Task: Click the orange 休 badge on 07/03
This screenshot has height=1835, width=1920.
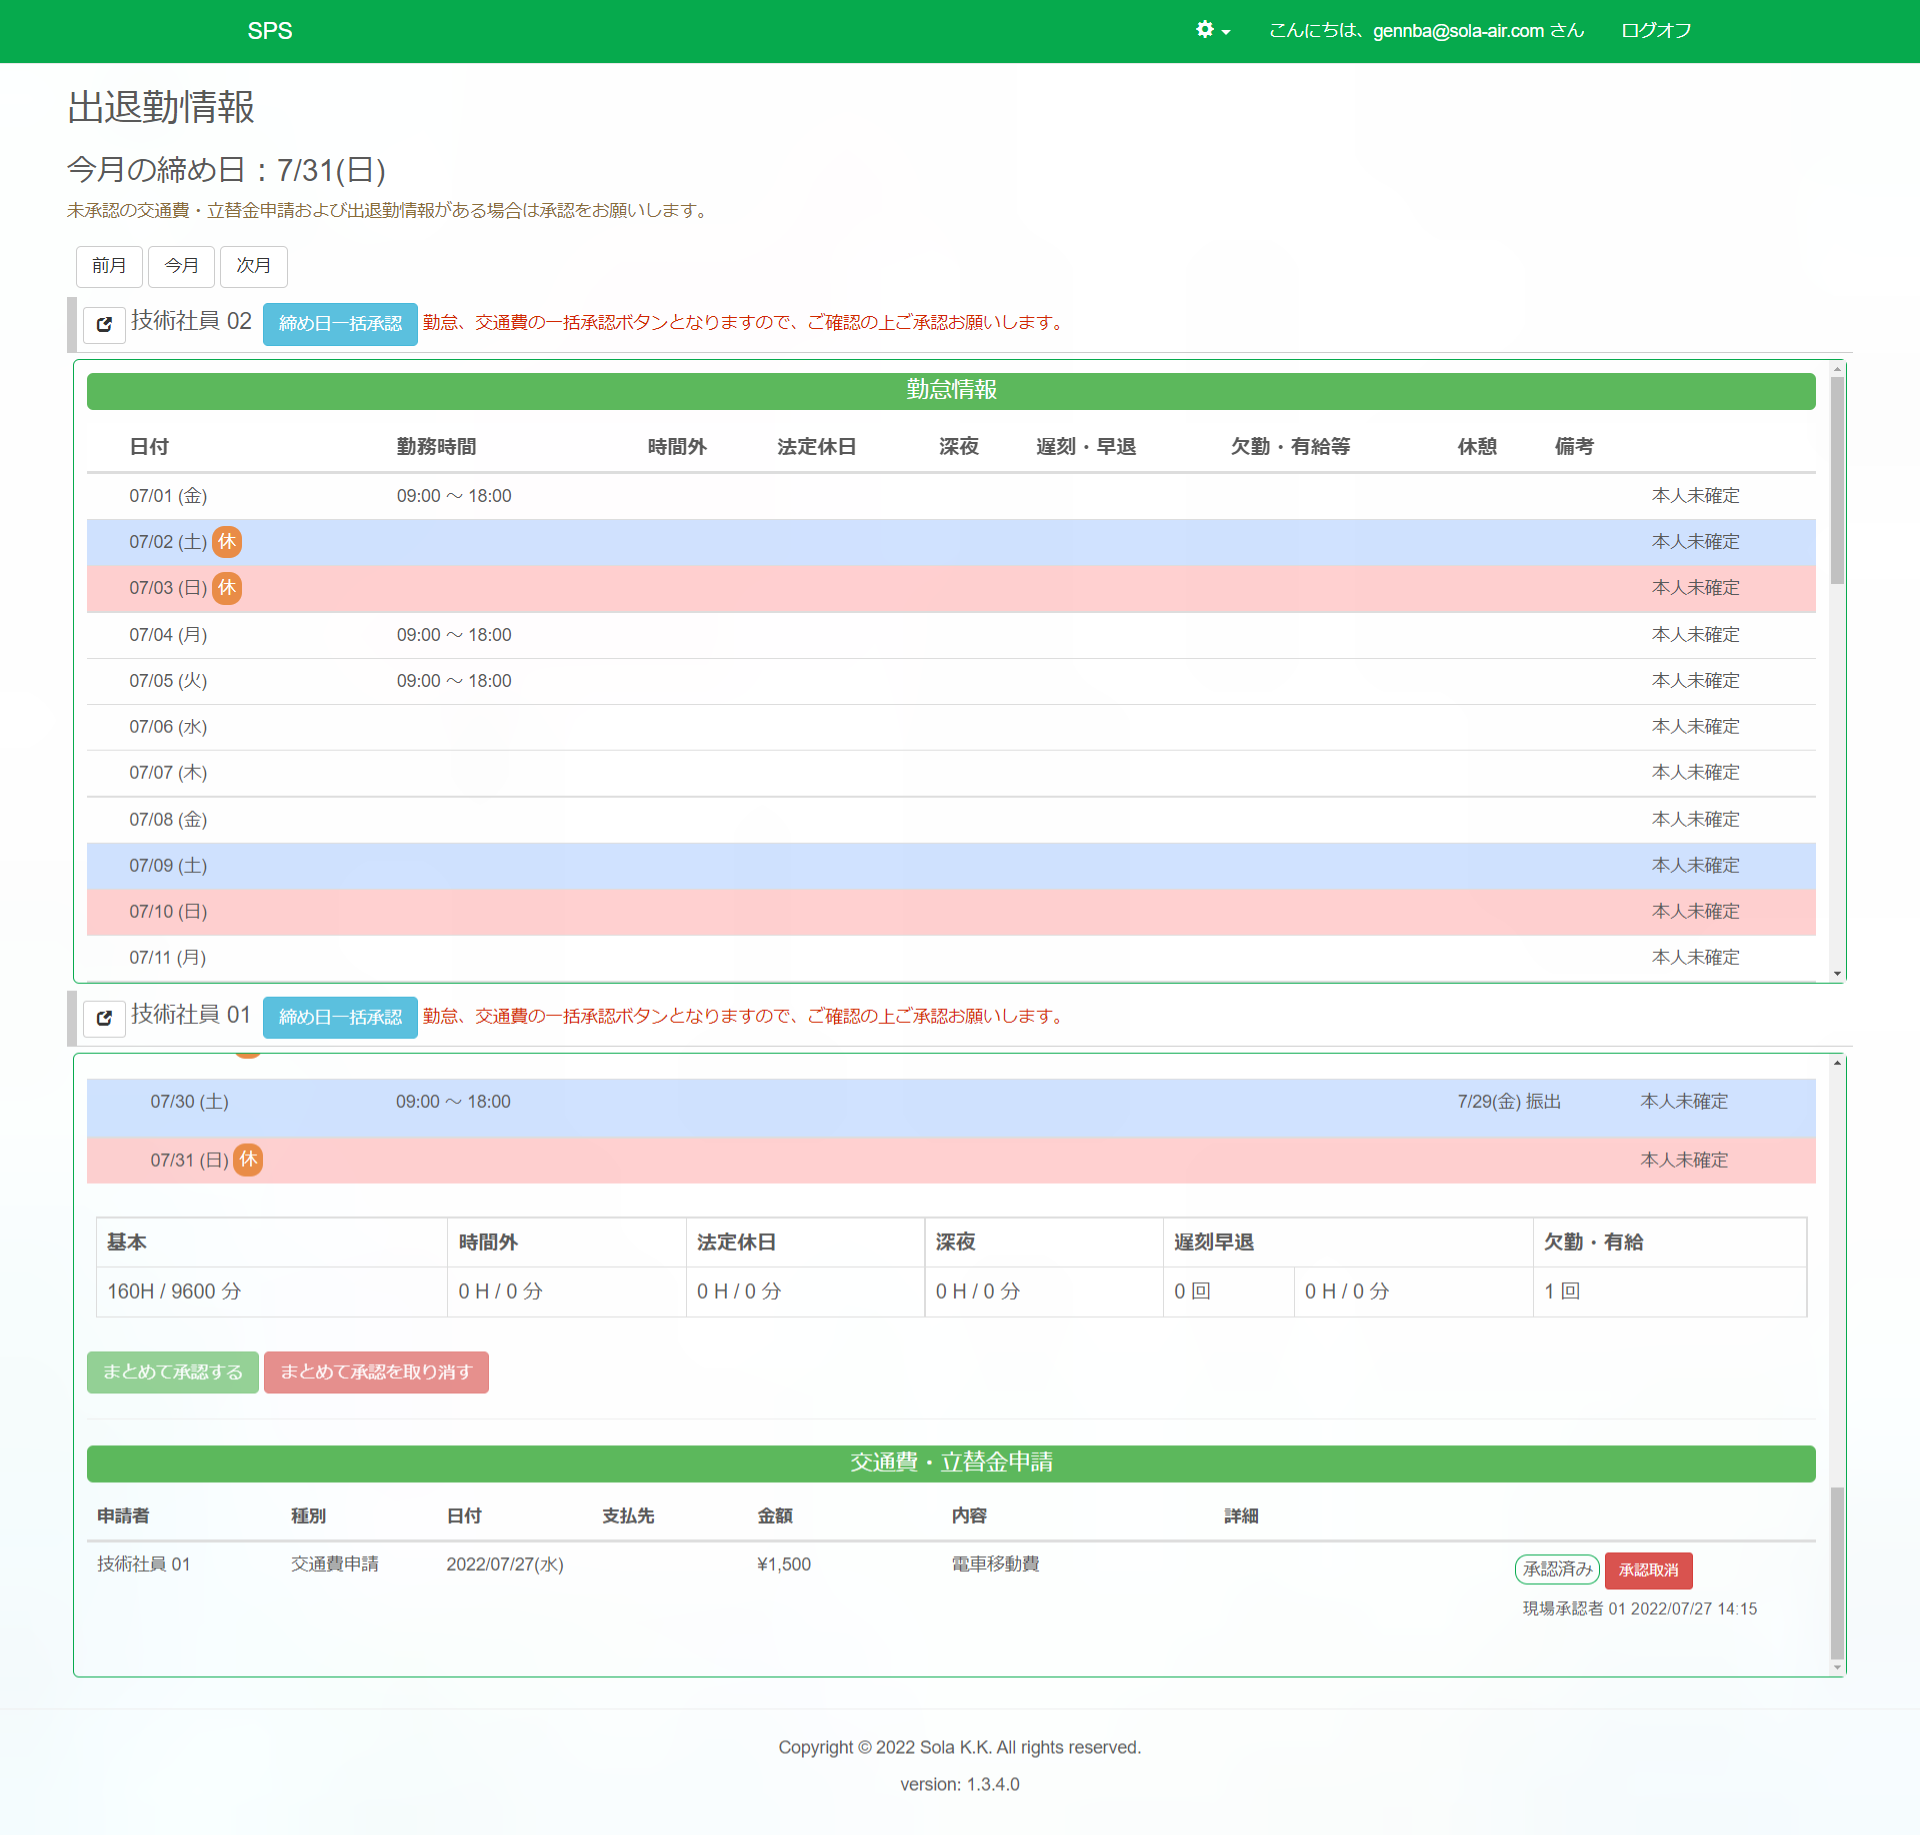Action: point(228,588)
